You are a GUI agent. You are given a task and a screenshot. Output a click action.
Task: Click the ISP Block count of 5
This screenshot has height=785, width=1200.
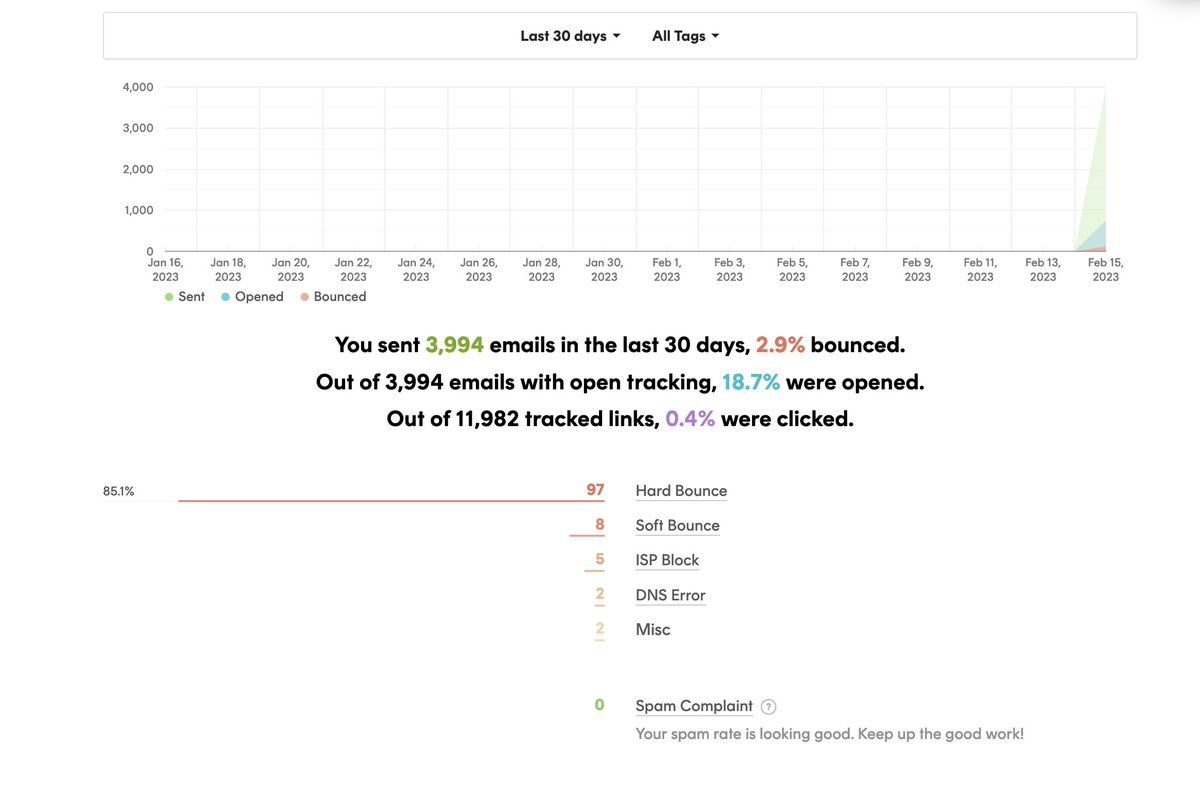click(x=599, y=560)
